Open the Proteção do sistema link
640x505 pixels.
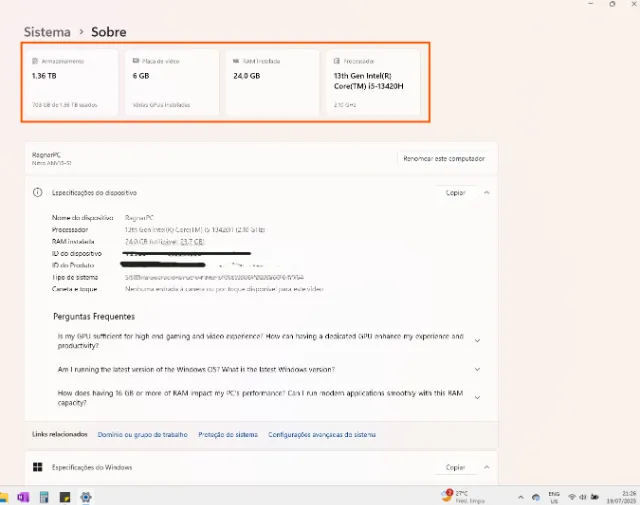(x=227, y=435)
